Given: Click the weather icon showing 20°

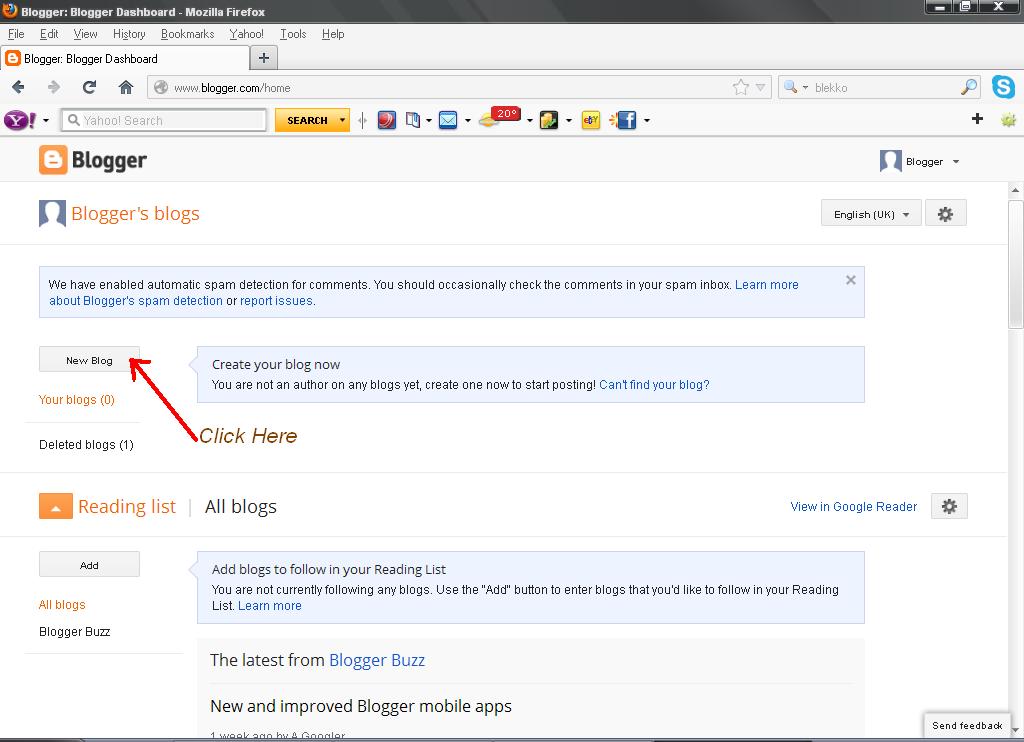Looking at the screenshot, I should click(500, 118).
